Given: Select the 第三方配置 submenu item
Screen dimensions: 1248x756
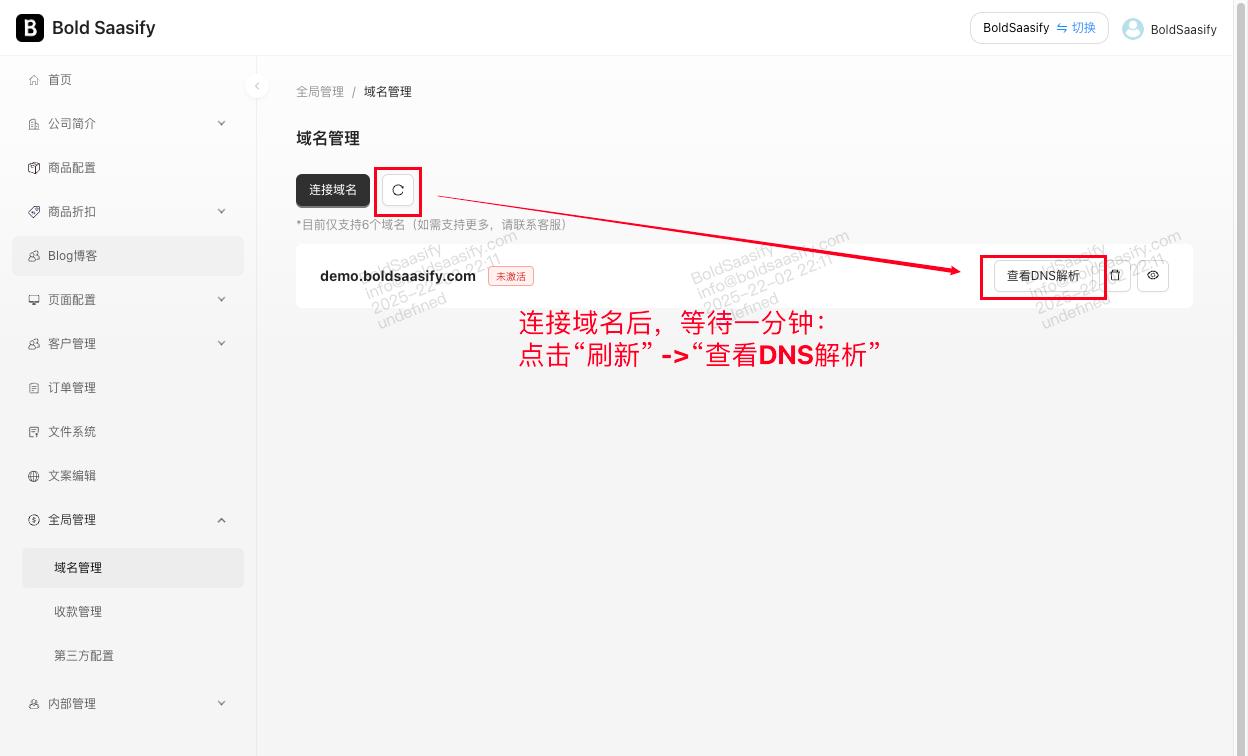Looking at the screenshot, I should (133, 656).
